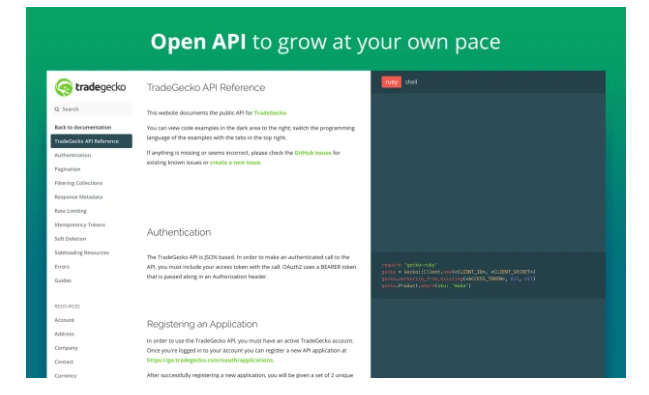The width and height of the screenshot is (649, 395).
Task: Select Idempotency Tokens sidebar item
Action: click(80, 225)
